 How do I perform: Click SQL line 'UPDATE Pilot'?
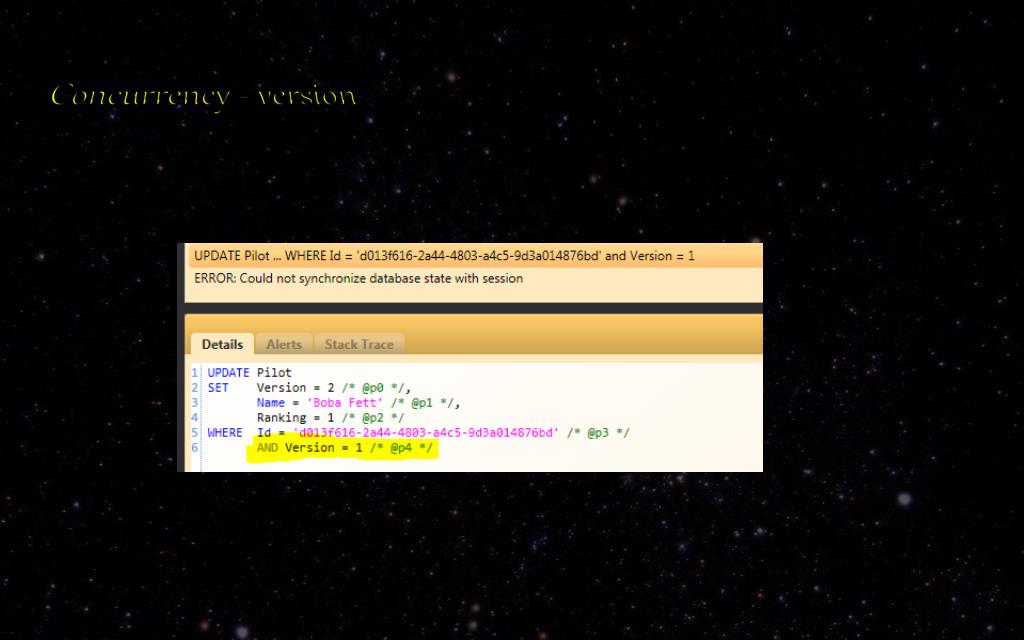click(x=249, y=372)
